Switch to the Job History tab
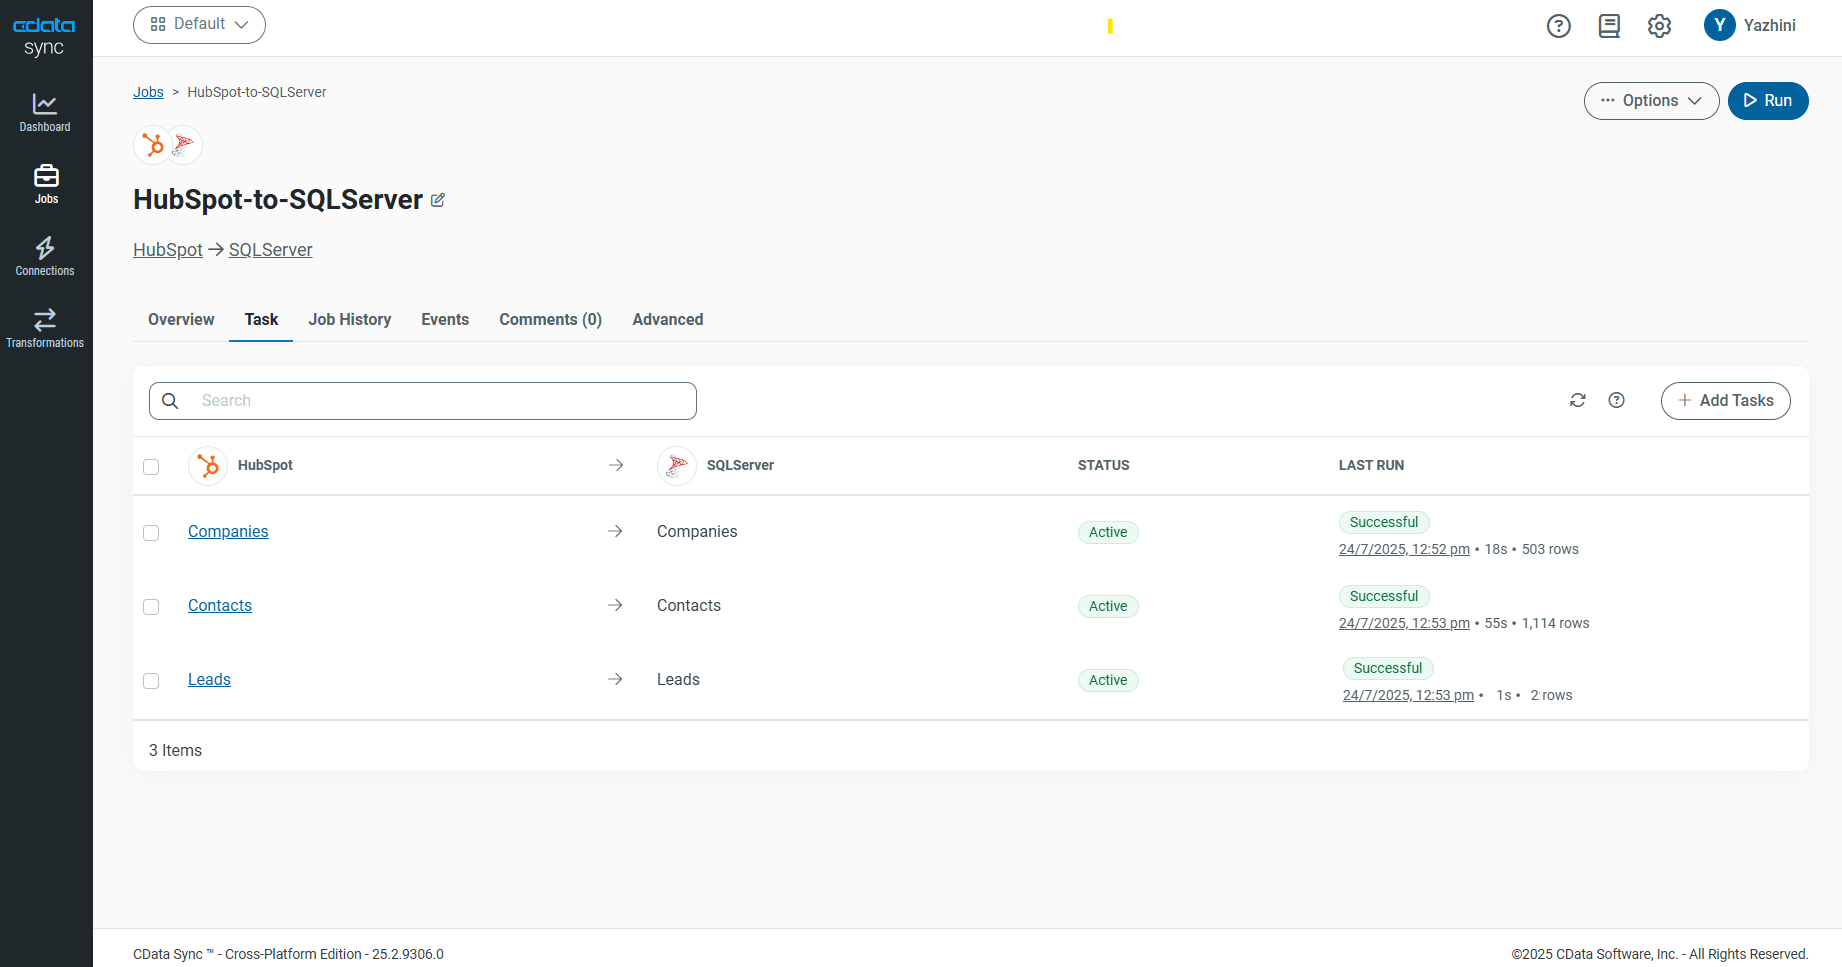 point(349,320)
